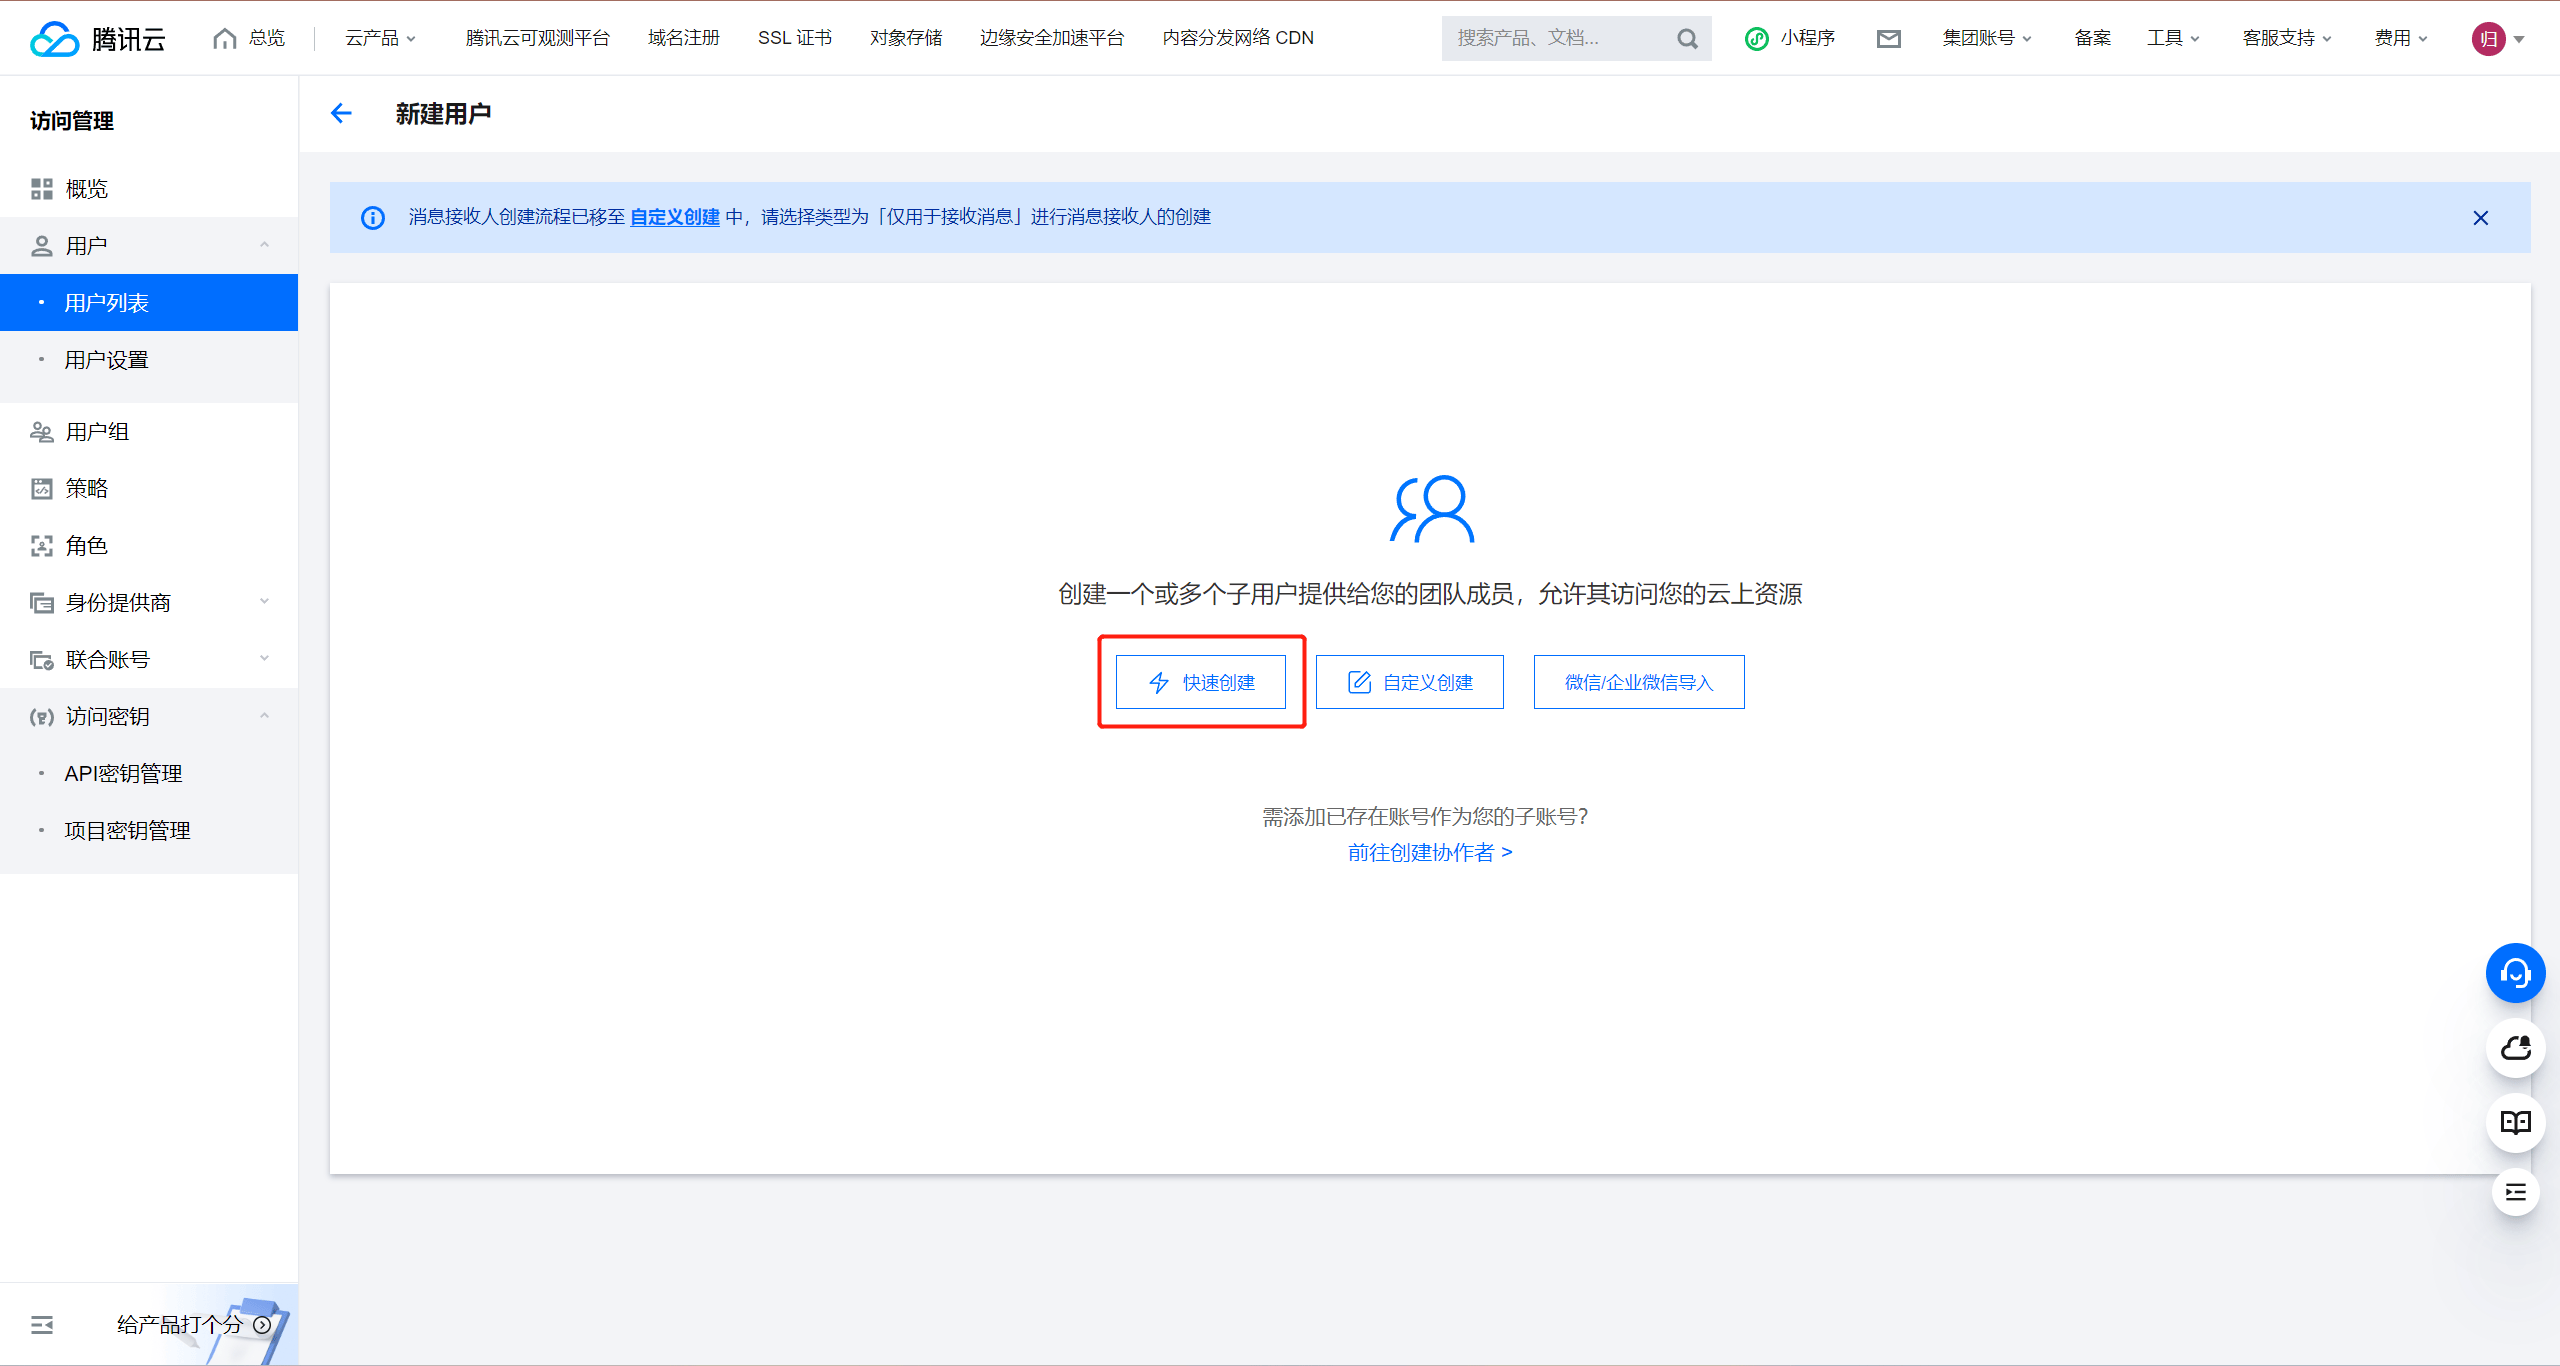Screen dimensions: 2560x1366
Task: Open the mail message icon
Action: 1889,38
